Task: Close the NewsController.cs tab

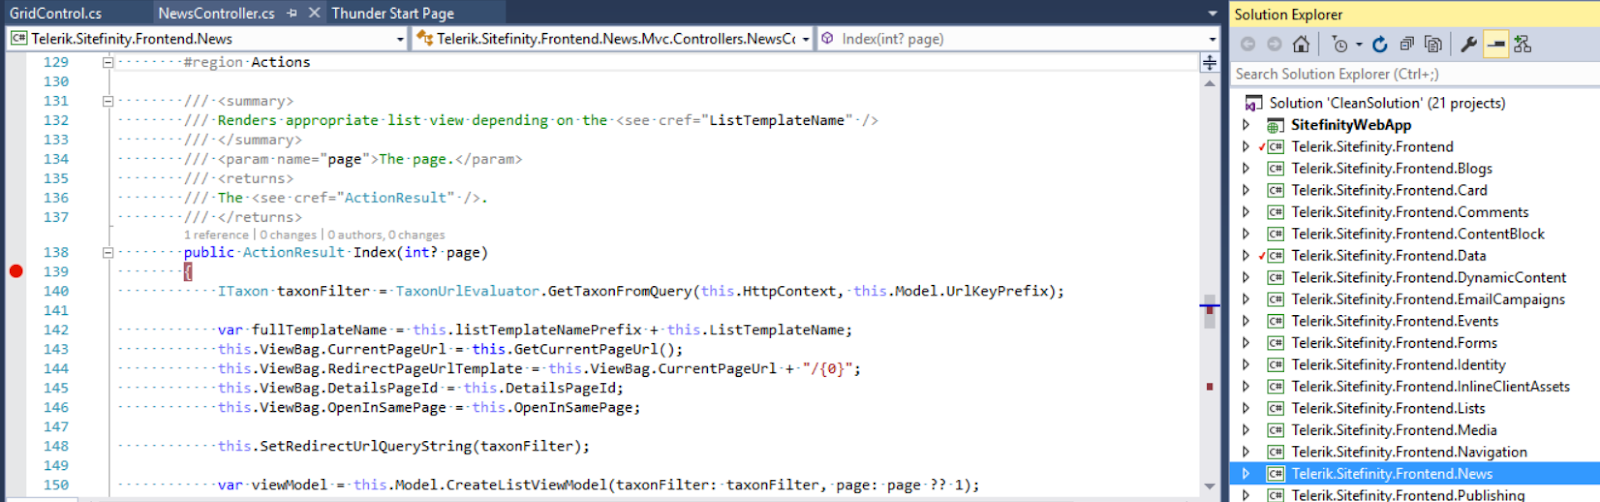Action: (314, 13)
